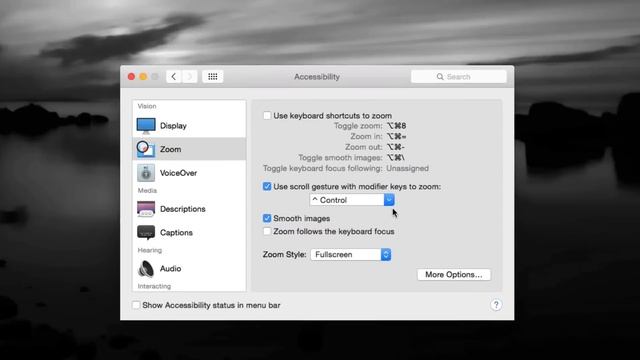The image size is (640, 360).
Task: Open Display accessibility settings
Action: [189, 126]
